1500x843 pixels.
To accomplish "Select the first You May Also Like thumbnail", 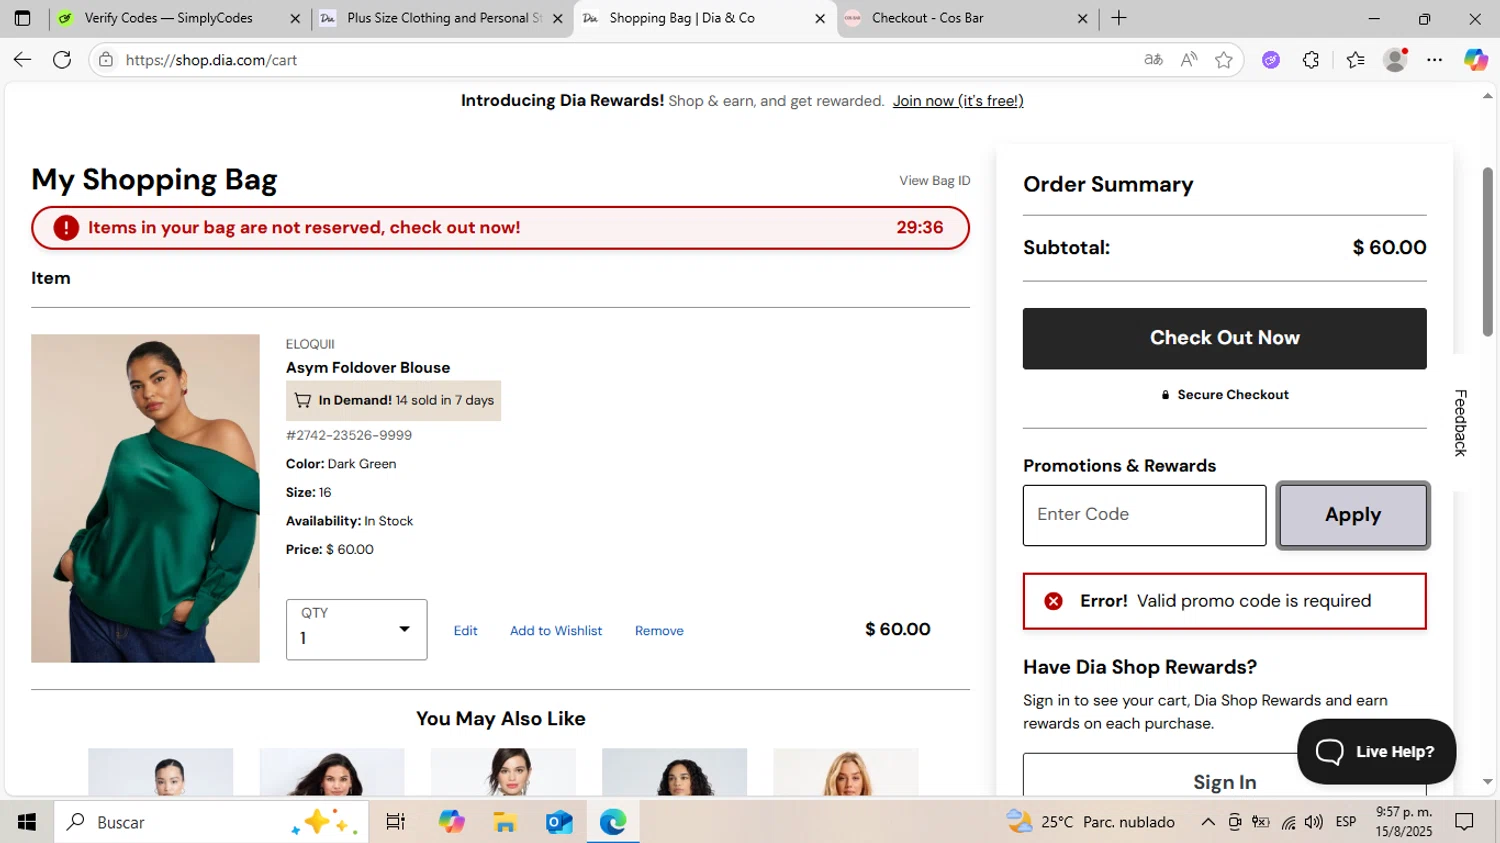I will point(160,772).
